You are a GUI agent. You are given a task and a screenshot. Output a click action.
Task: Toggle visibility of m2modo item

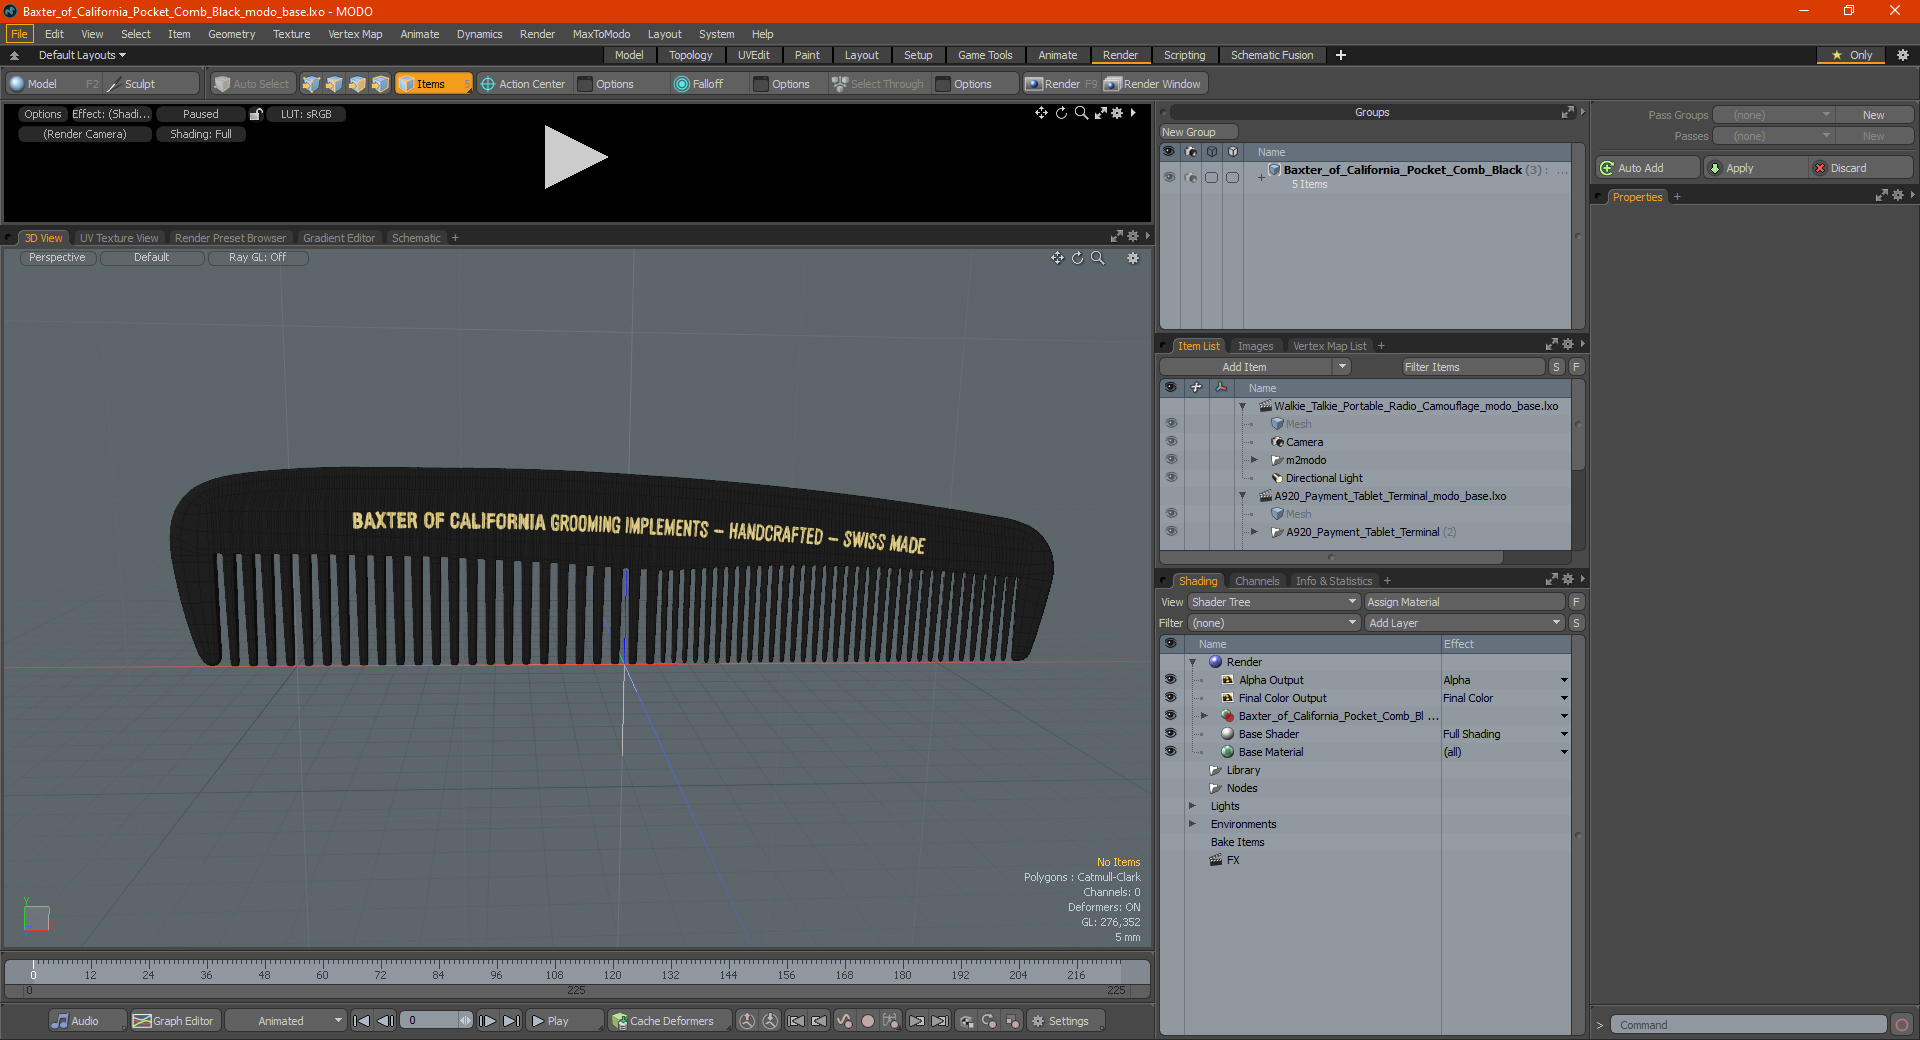[x=1171, y=459]
